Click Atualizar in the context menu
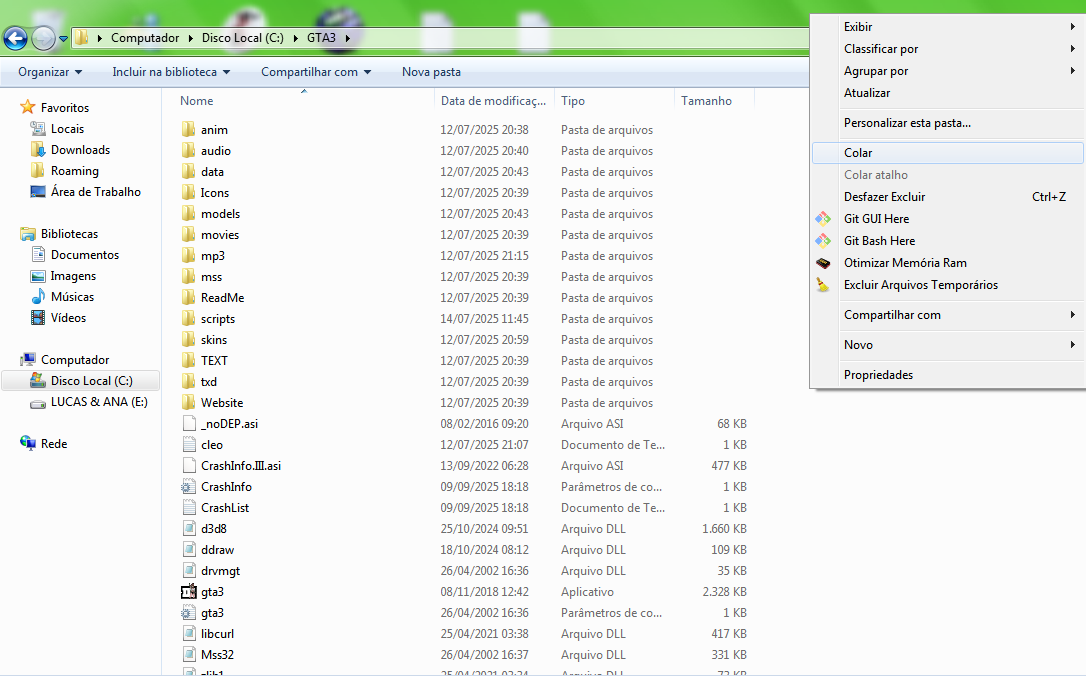This screenshot has height=676, width=1086. click(x=867, y=93)
